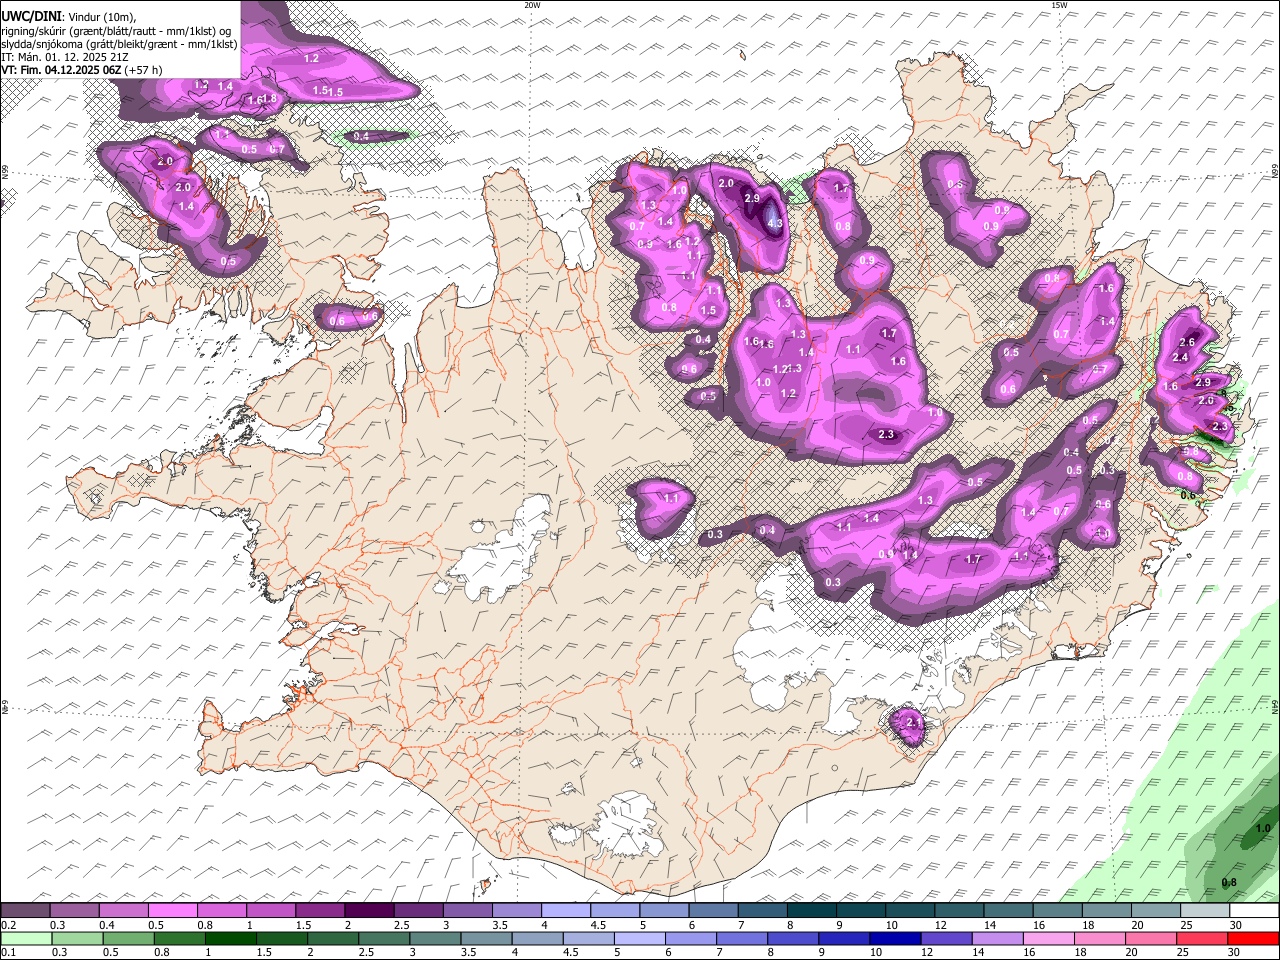
Task: Click the '2.4' value in the eastern fjords
Action: [x=1180, y=357]
